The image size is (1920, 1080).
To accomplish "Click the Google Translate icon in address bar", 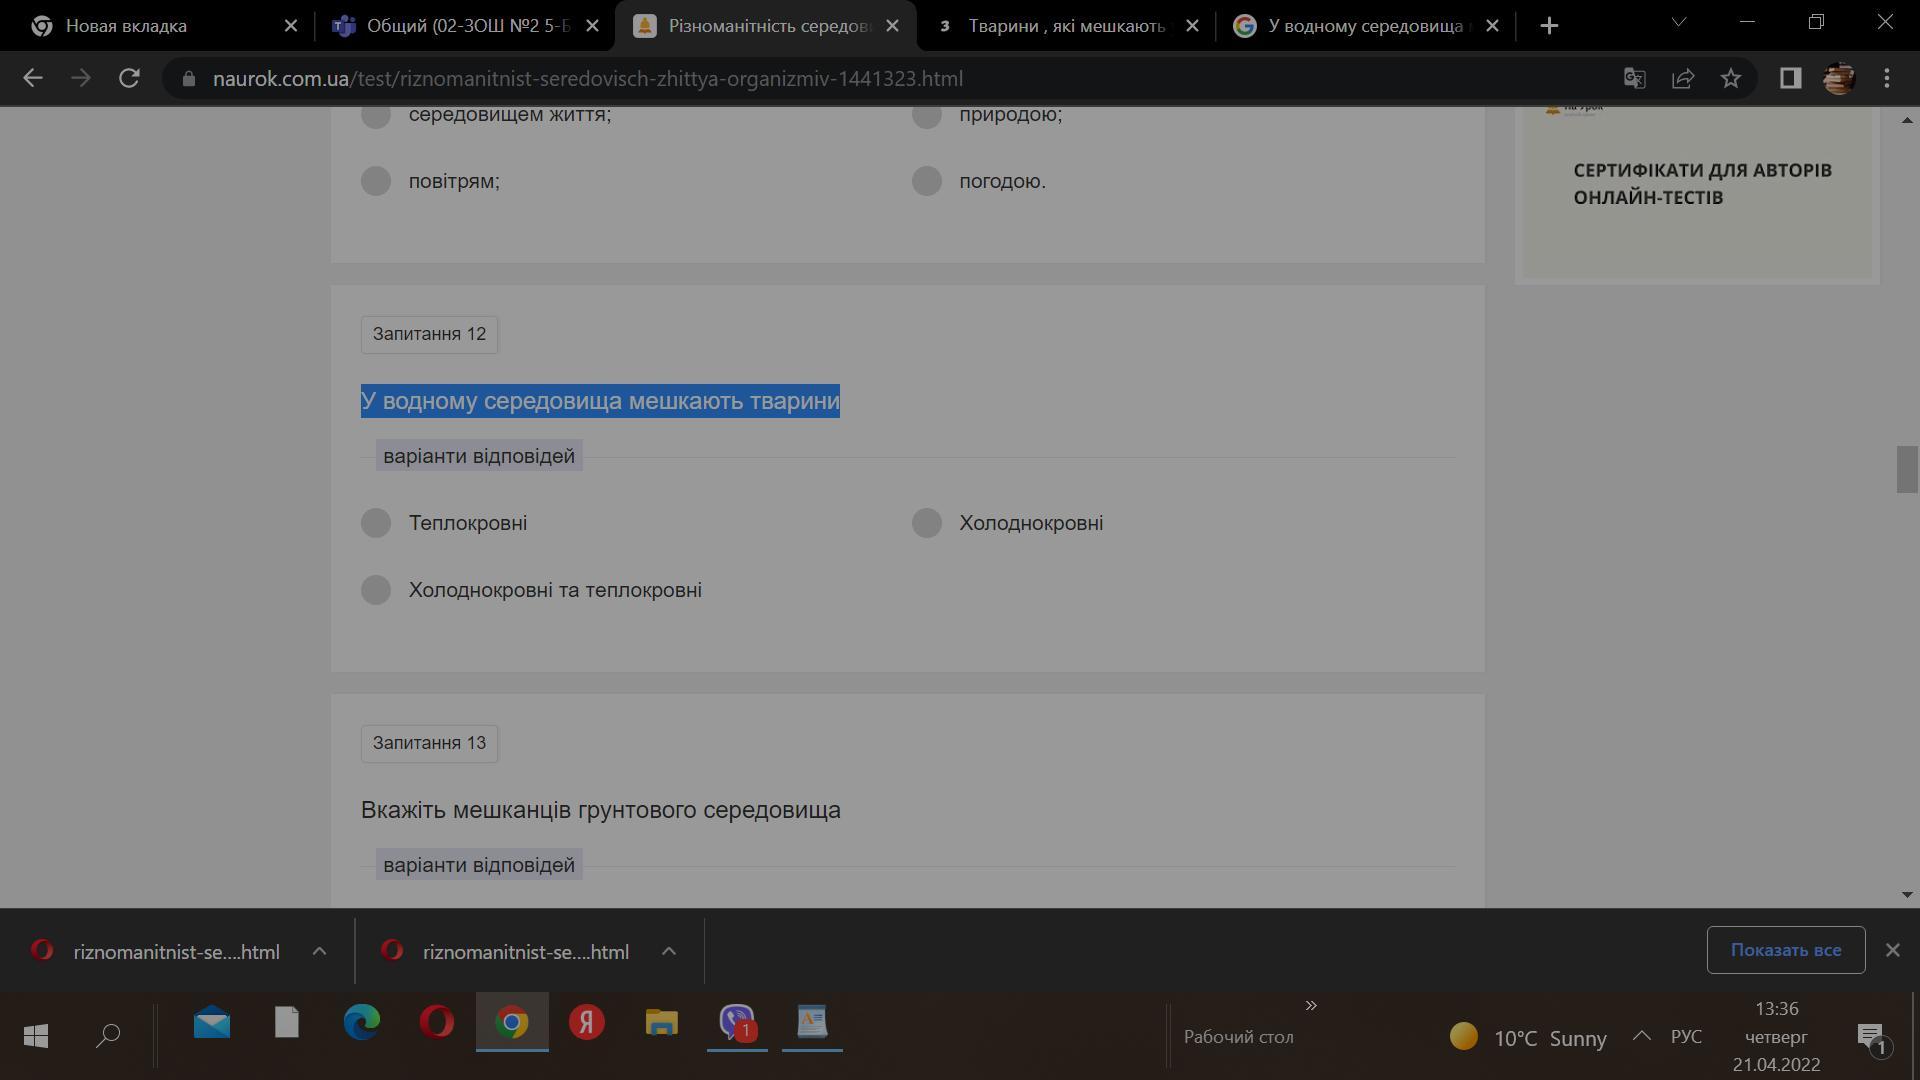I will pos(1634,78).
